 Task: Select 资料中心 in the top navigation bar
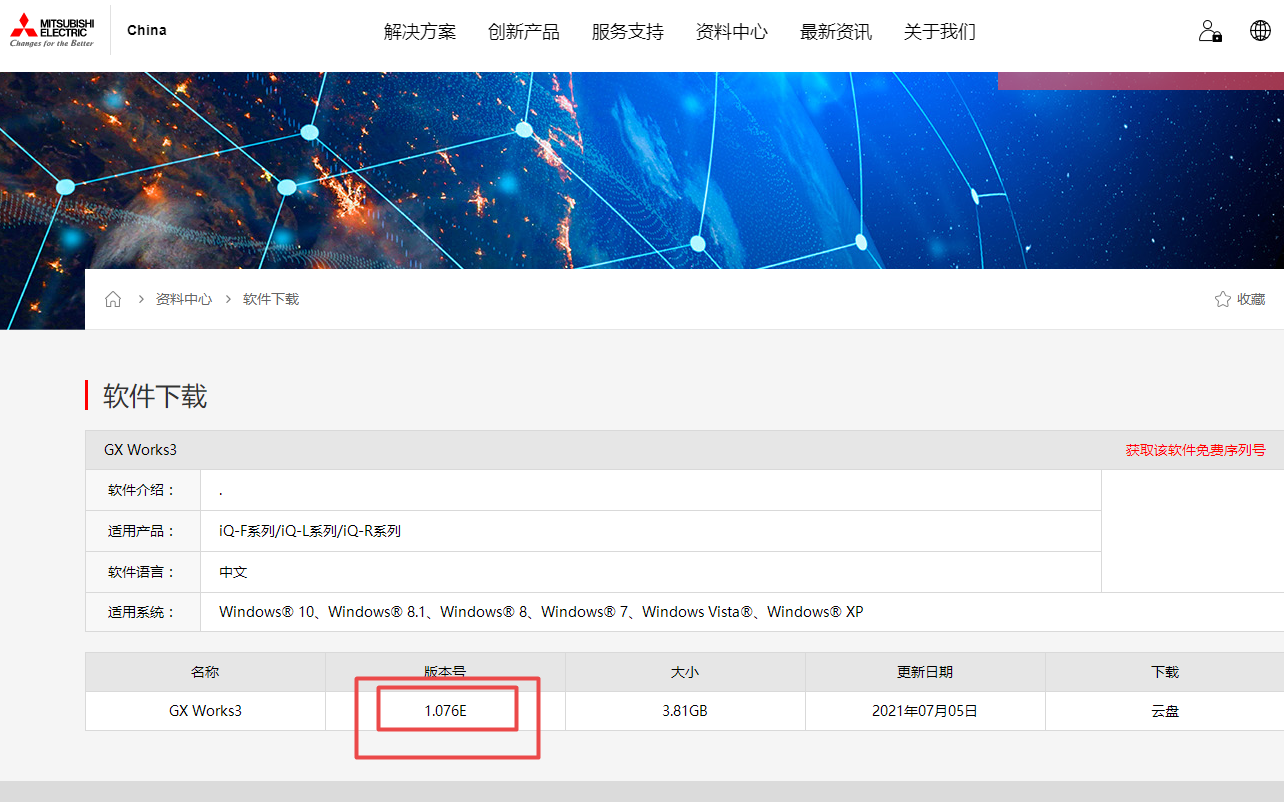pyautogui.click(x=732, y=32)
